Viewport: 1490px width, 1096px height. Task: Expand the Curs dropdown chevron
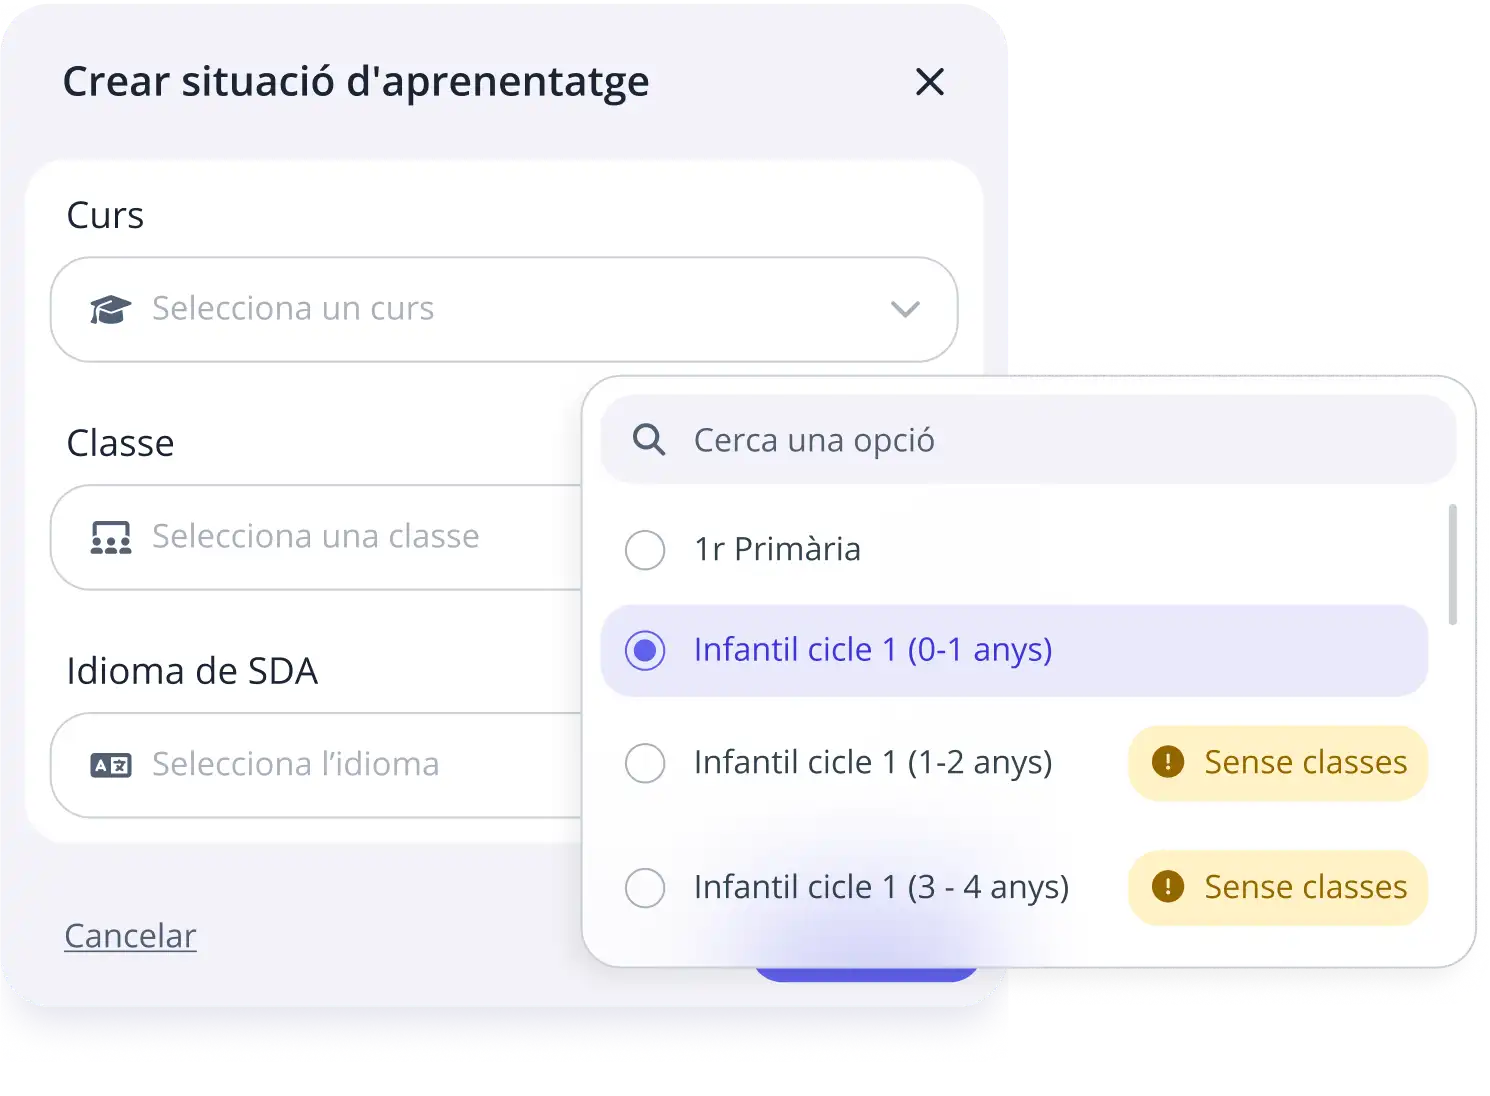(x=905, y=309)
